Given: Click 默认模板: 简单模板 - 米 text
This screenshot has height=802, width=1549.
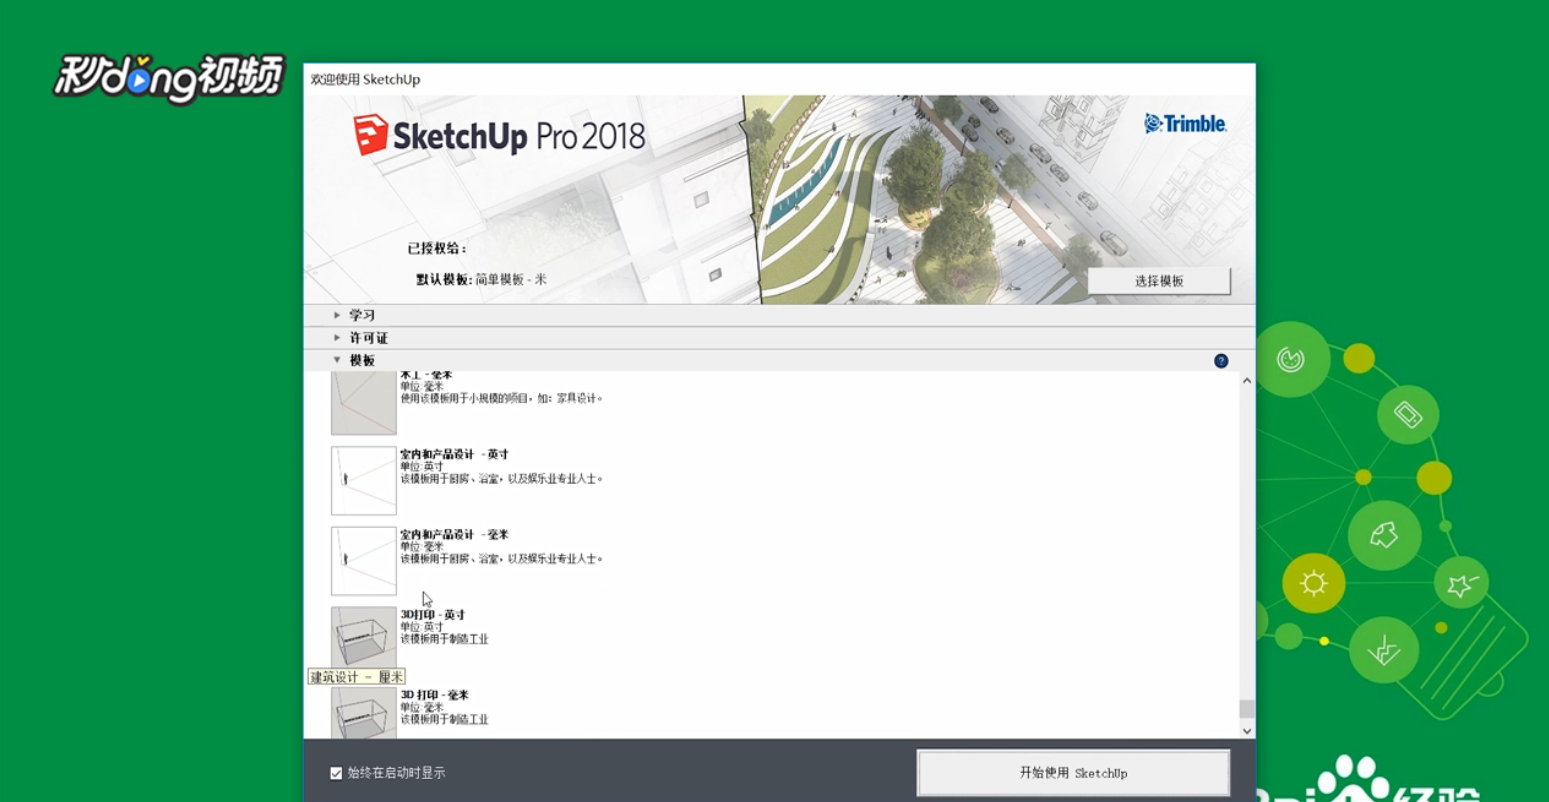Looking at the screenshot, I should 481,280.
